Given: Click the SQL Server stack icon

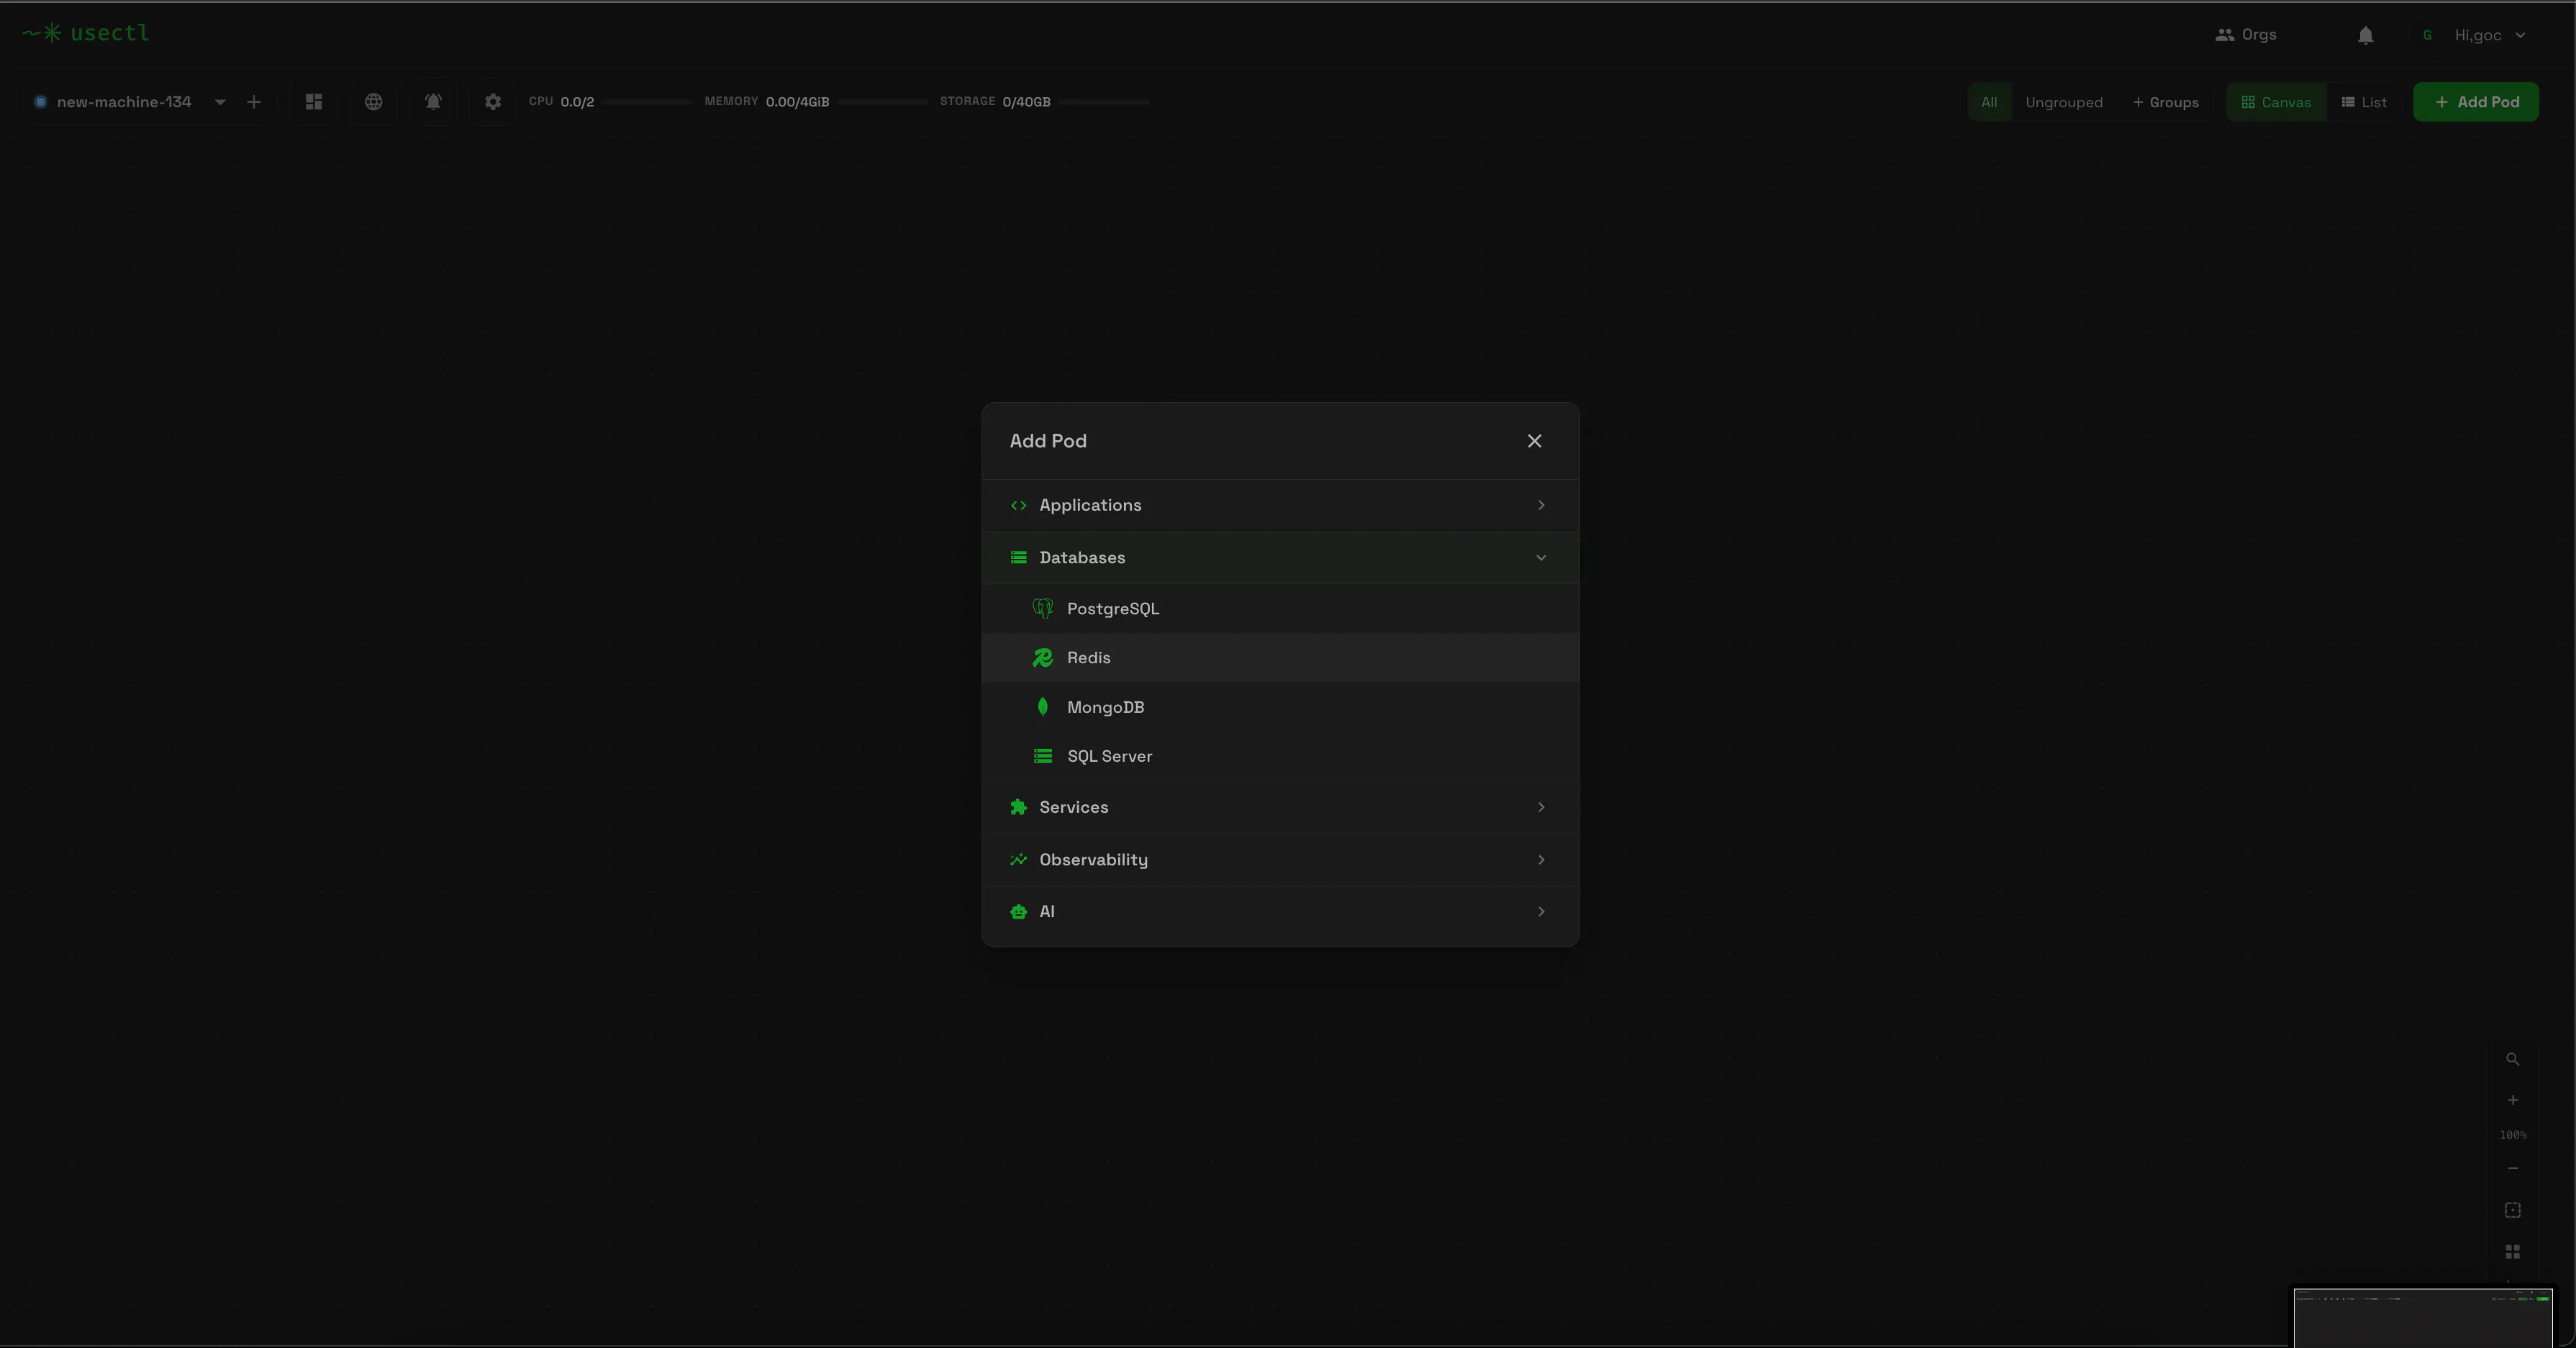Looking at the screenshot, I should click(1042, 756).
